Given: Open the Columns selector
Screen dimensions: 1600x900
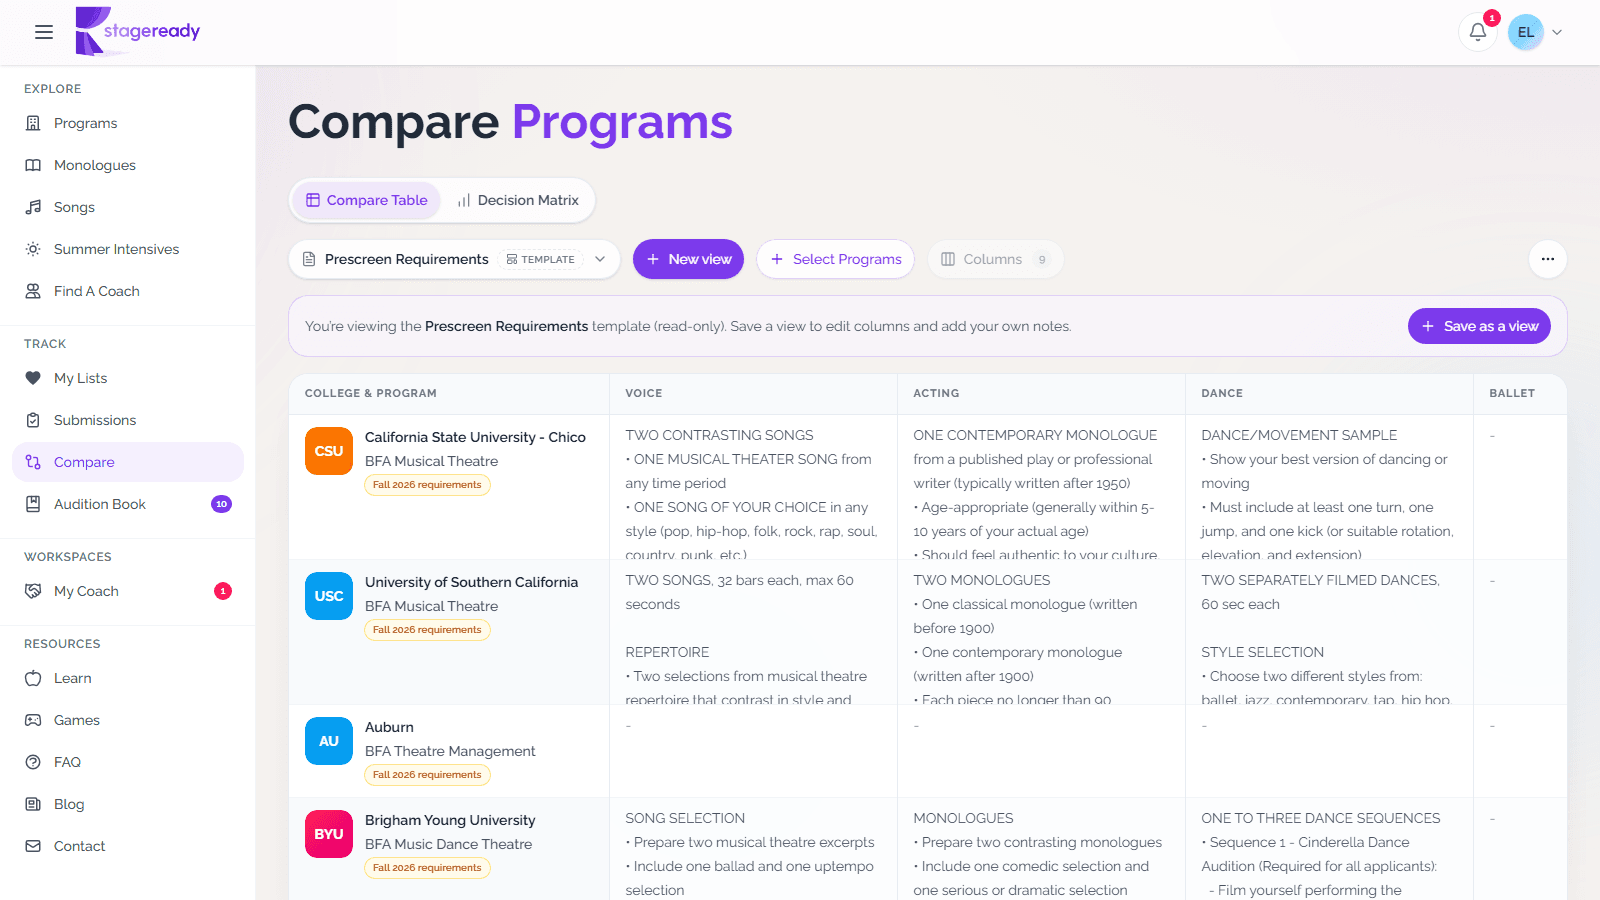Looking at the screenshot, I should click(x=995, y=259).
